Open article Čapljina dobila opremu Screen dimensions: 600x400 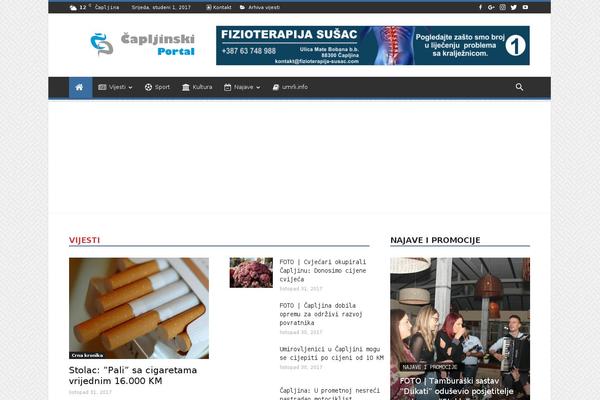pyautogui.click(x=321, y=314)
